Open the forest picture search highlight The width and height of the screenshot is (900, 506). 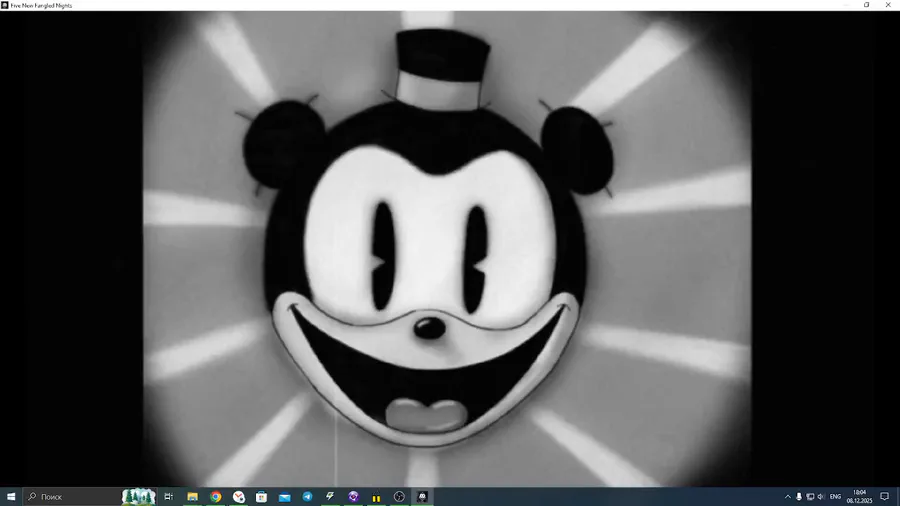[x=138, y=497]
